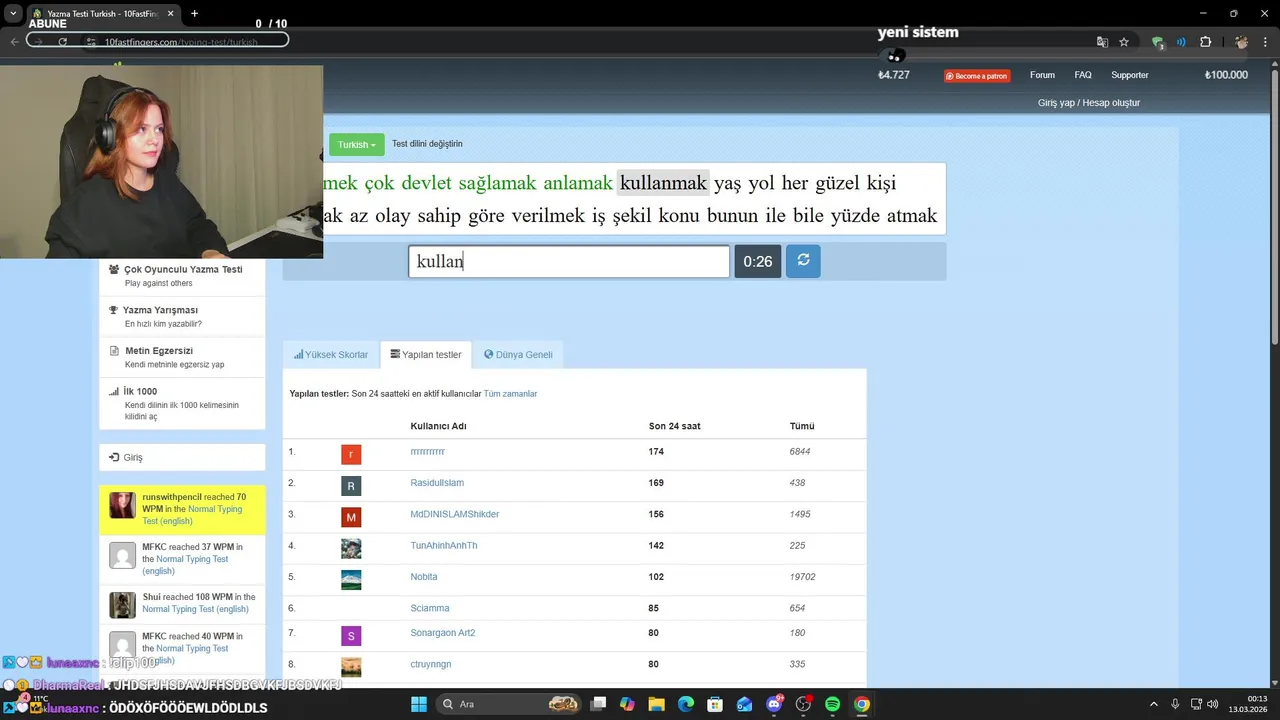This screenshot has height=720, width=1280.
Task: Click the clock and date in taskbar
Action: click(x=1248, y=704)
